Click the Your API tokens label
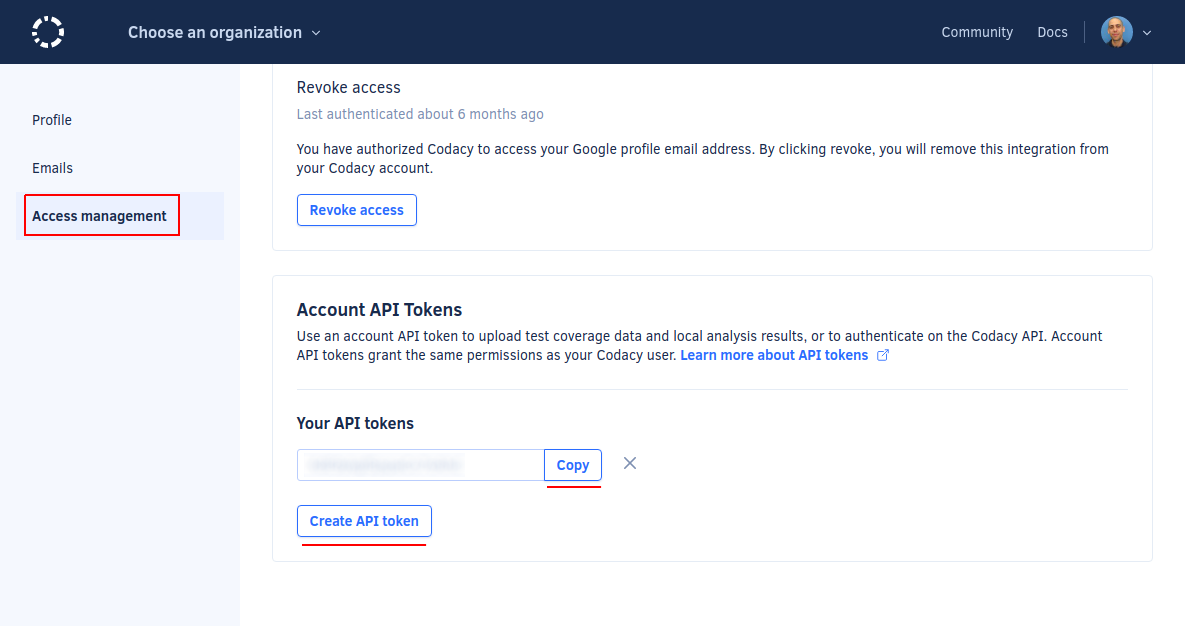The width and height of the screenshot is (1185, 626). (x=355, y=423)
